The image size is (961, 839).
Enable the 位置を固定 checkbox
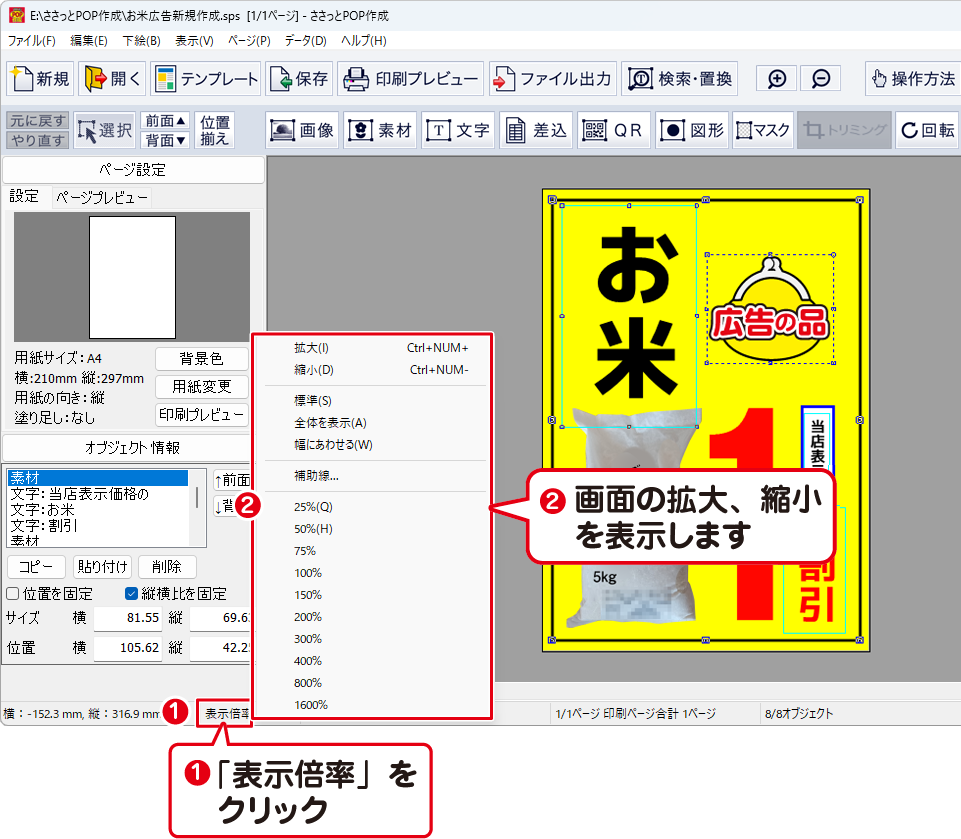[13, 594]
